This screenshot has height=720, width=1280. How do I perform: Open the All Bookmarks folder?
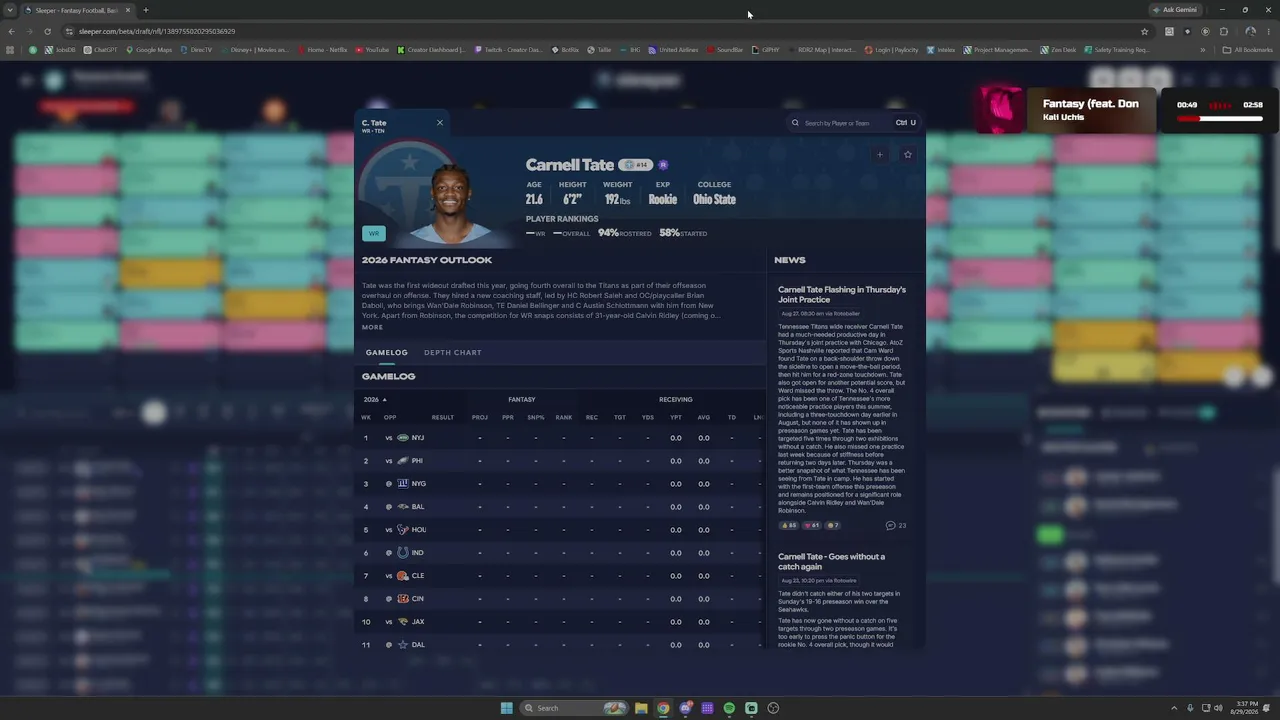[x=1248, y=50]
